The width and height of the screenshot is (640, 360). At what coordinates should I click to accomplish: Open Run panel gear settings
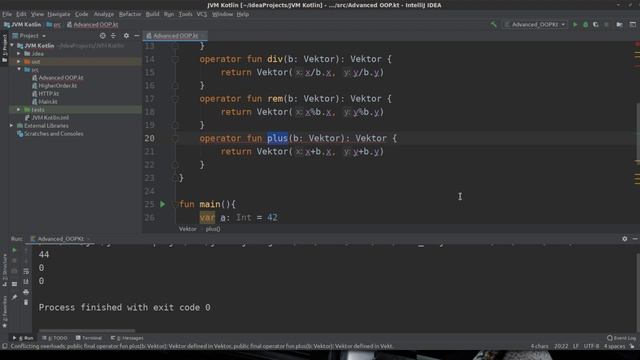point(624,239)
